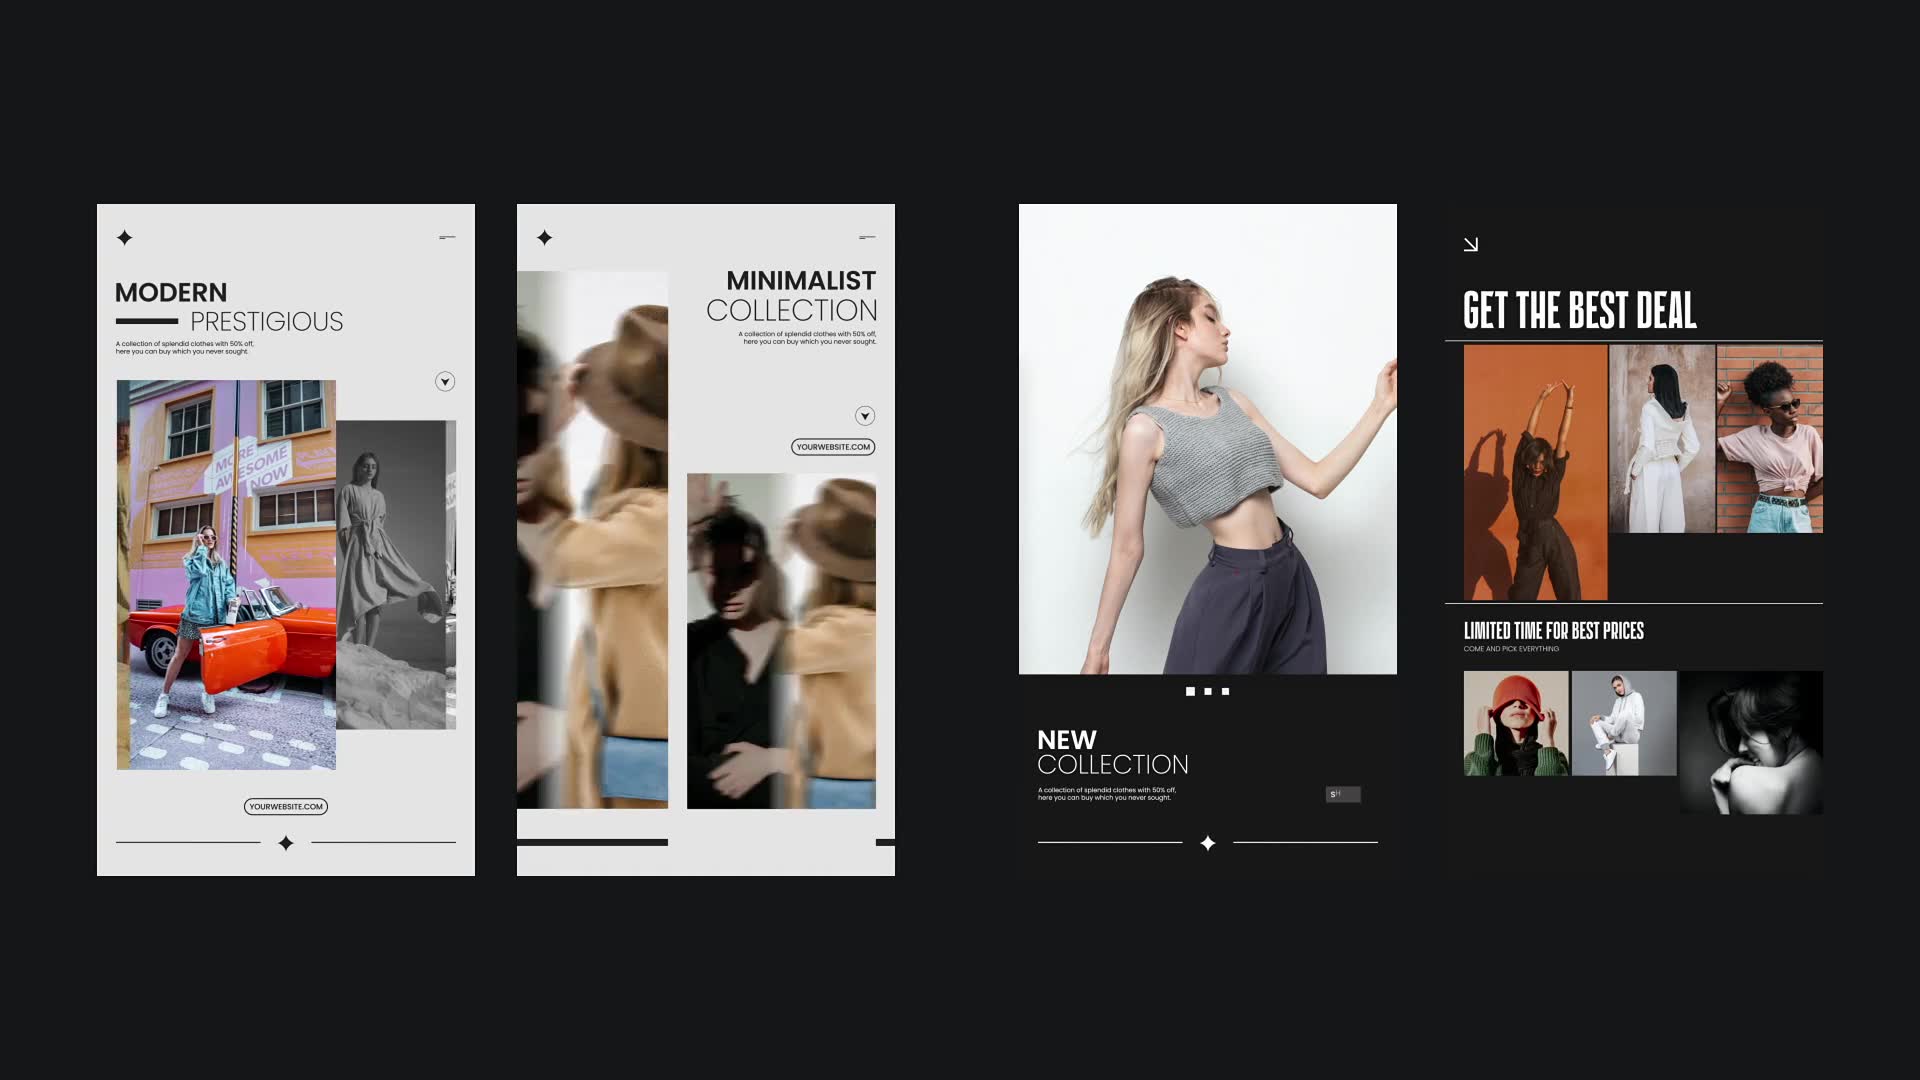
Task: Click Limited Time For Best Prices section
Action: (1553, 630)
